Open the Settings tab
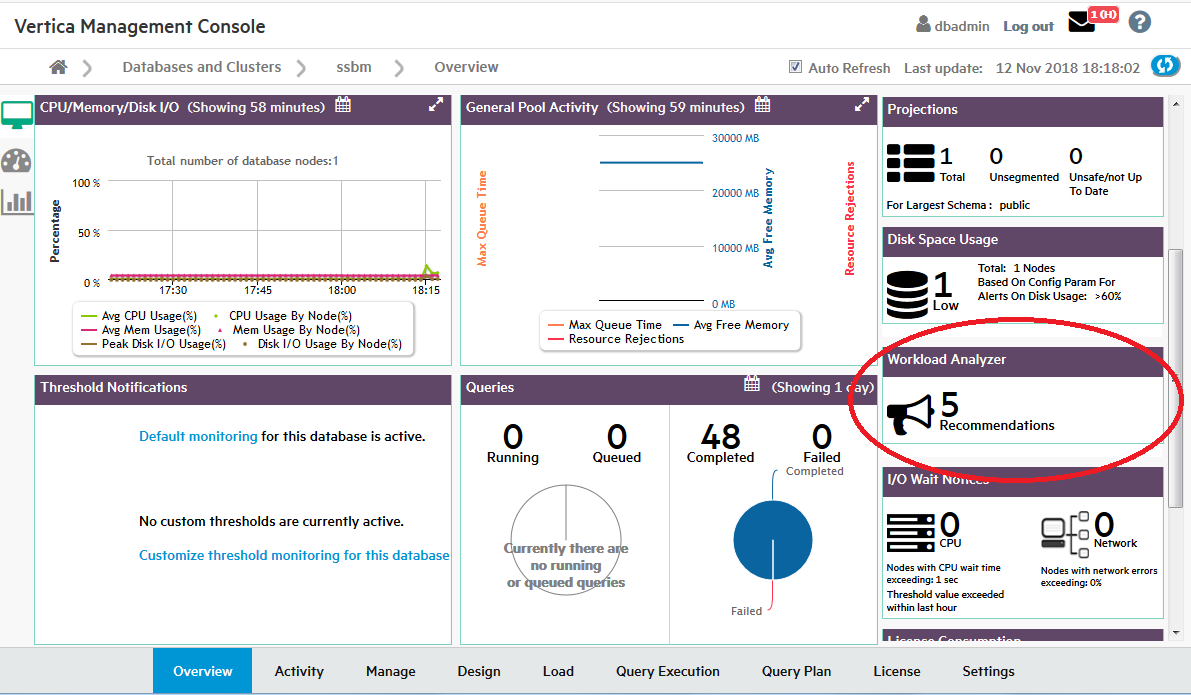This screenshot has height=695, width=1191. pyautogui.click(x=988, y=671)
